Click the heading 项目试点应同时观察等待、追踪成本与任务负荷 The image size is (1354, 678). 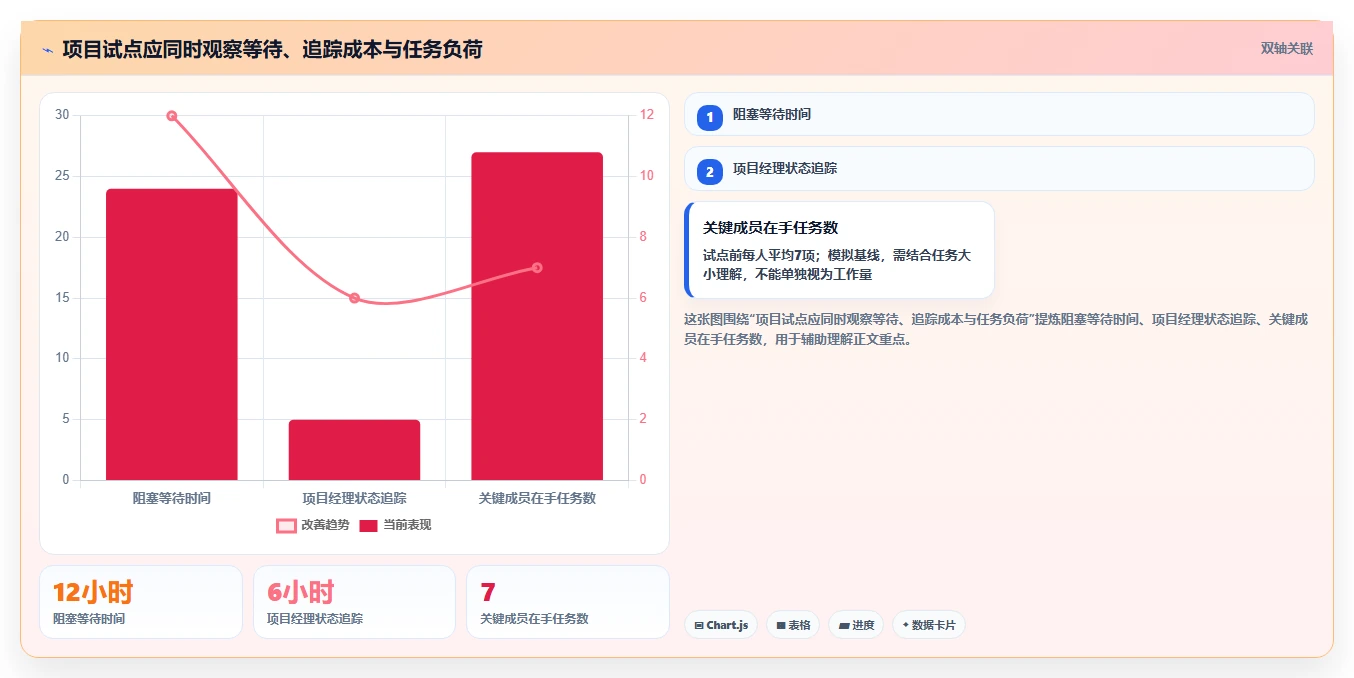(272, 49)
